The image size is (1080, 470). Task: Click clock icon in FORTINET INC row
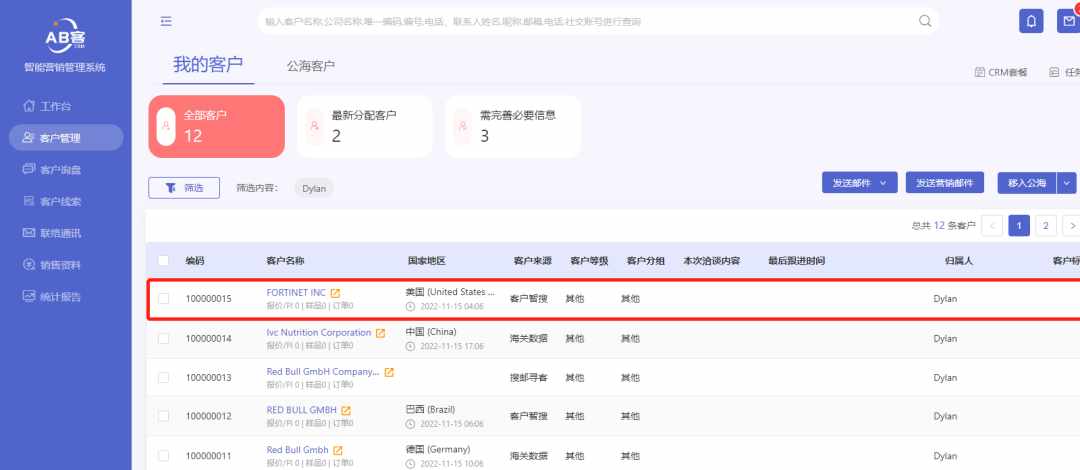[x=411, y=307]
